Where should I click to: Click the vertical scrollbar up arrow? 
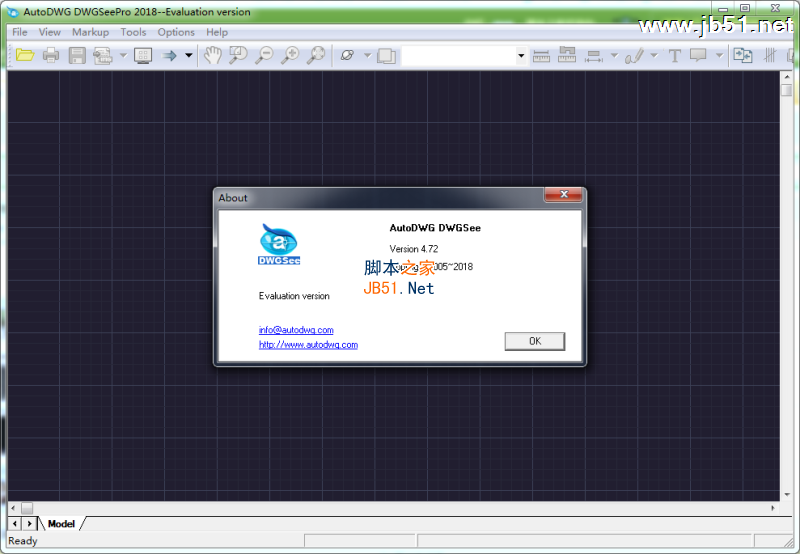(x=787, y=77)
